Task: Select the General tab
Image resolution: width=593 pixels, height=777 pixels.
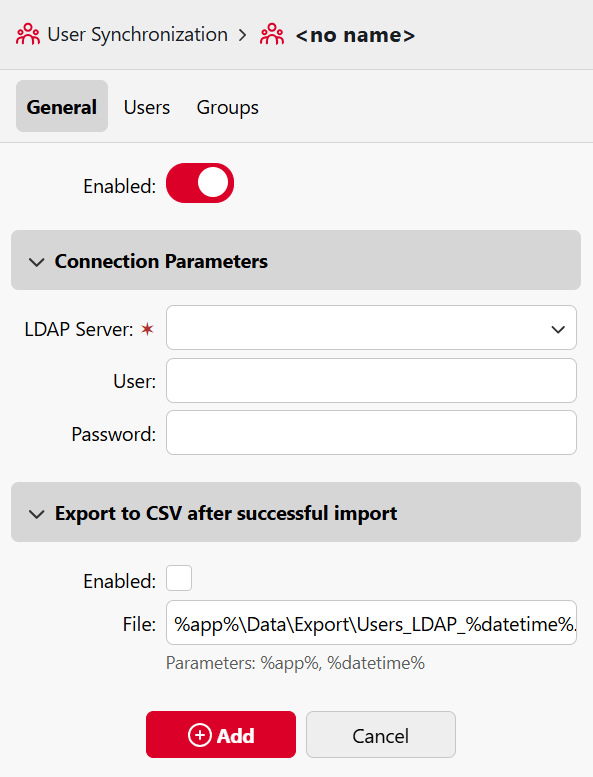Action: 62,106
